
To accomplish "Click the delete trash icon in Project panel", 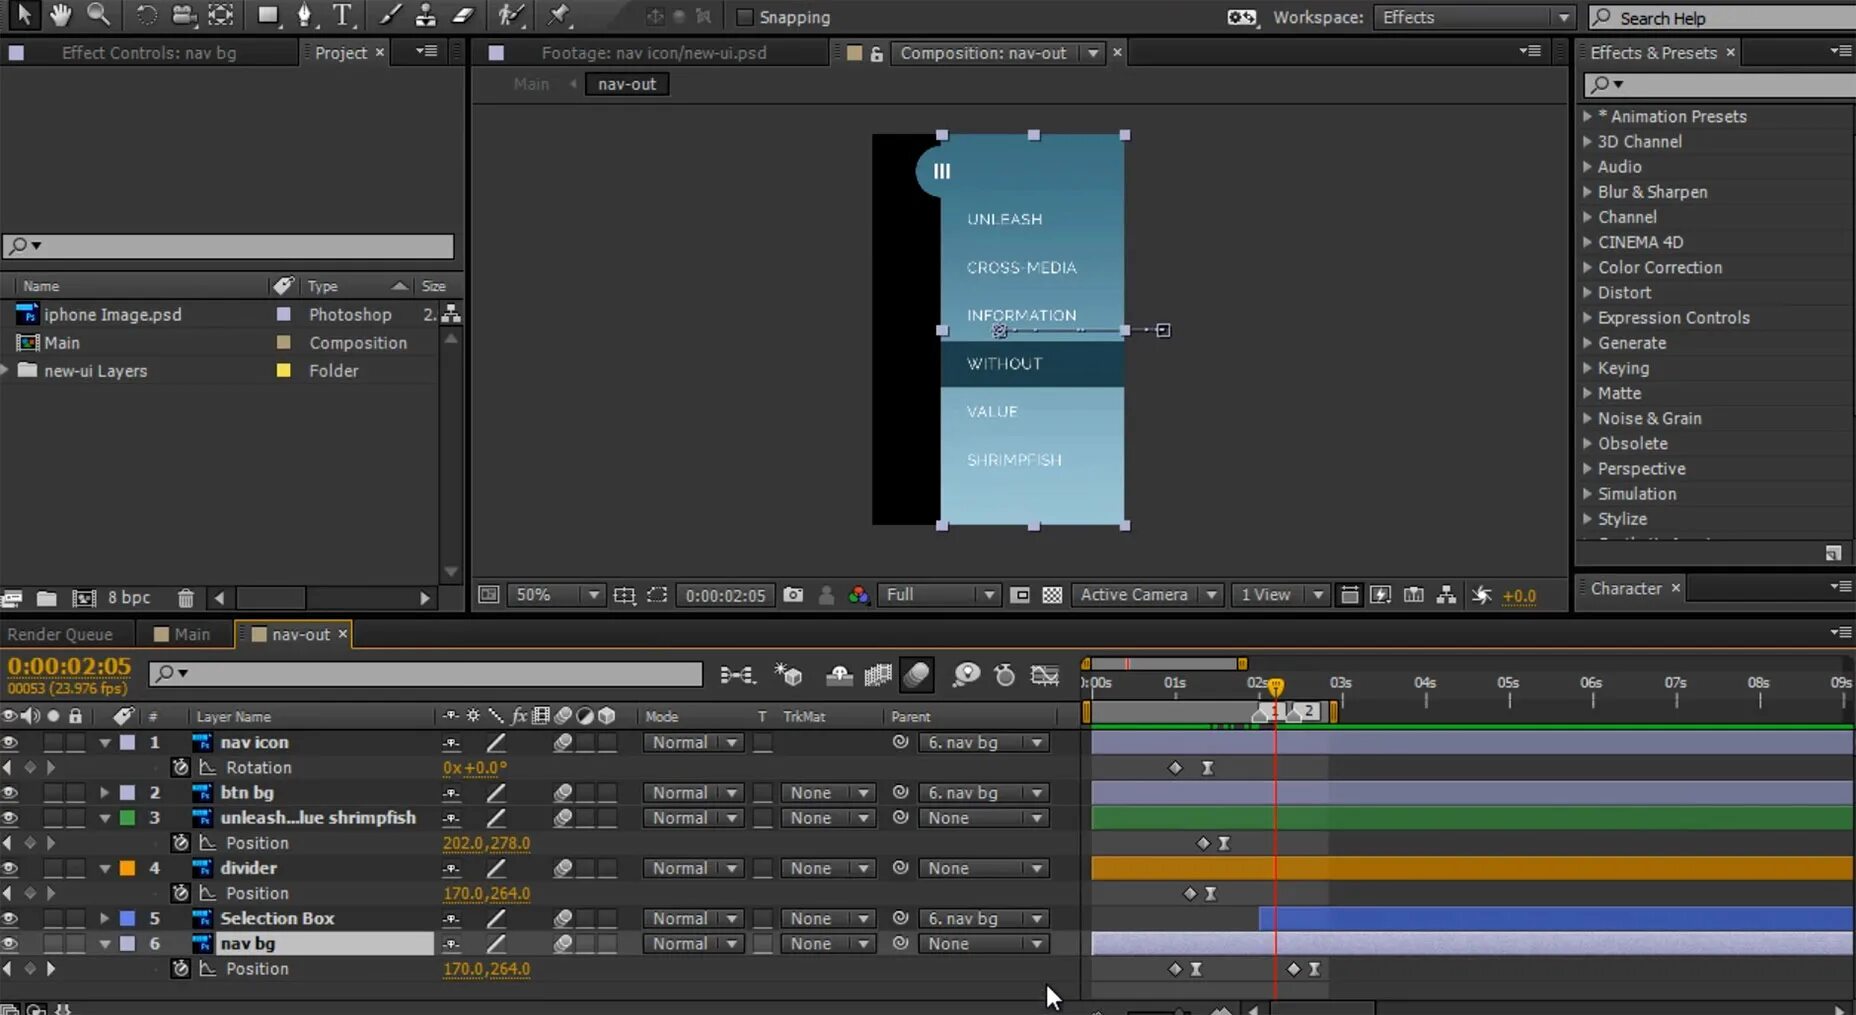I will (185, 598).
